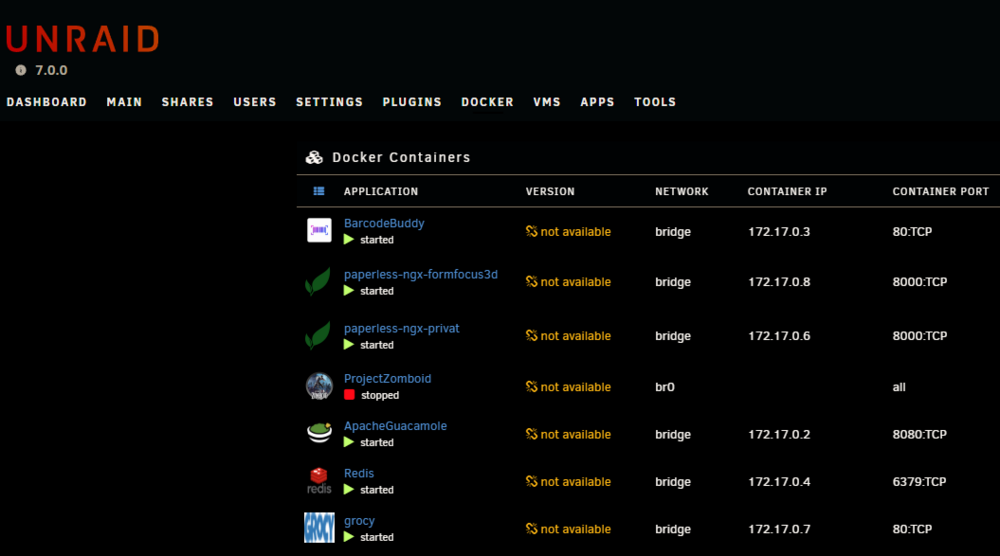Viewport: 1000px width, 556px height.
Task: Click the update-status icon in ProjectZomboid row
Action: click(531, 386)
